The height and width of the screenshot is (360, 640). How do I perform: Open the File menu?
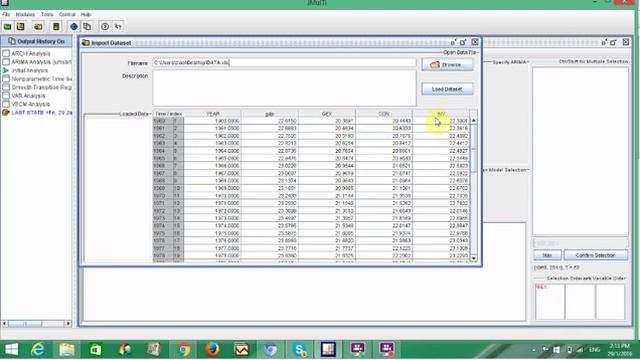(6, 14)
